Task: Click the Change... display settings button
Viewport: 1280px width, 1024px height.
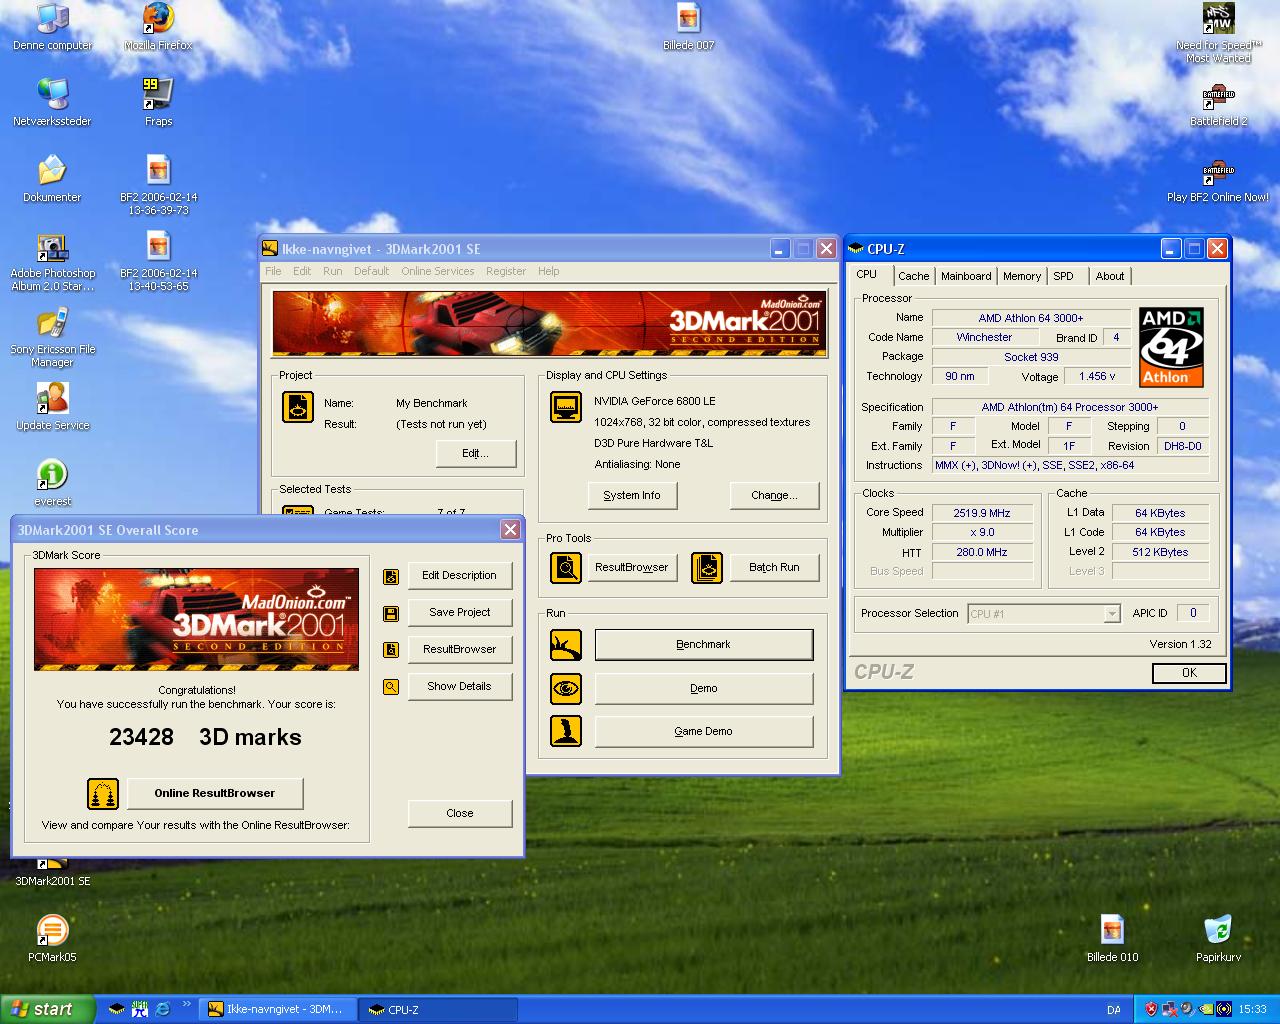Action: (x=775, y=496)
